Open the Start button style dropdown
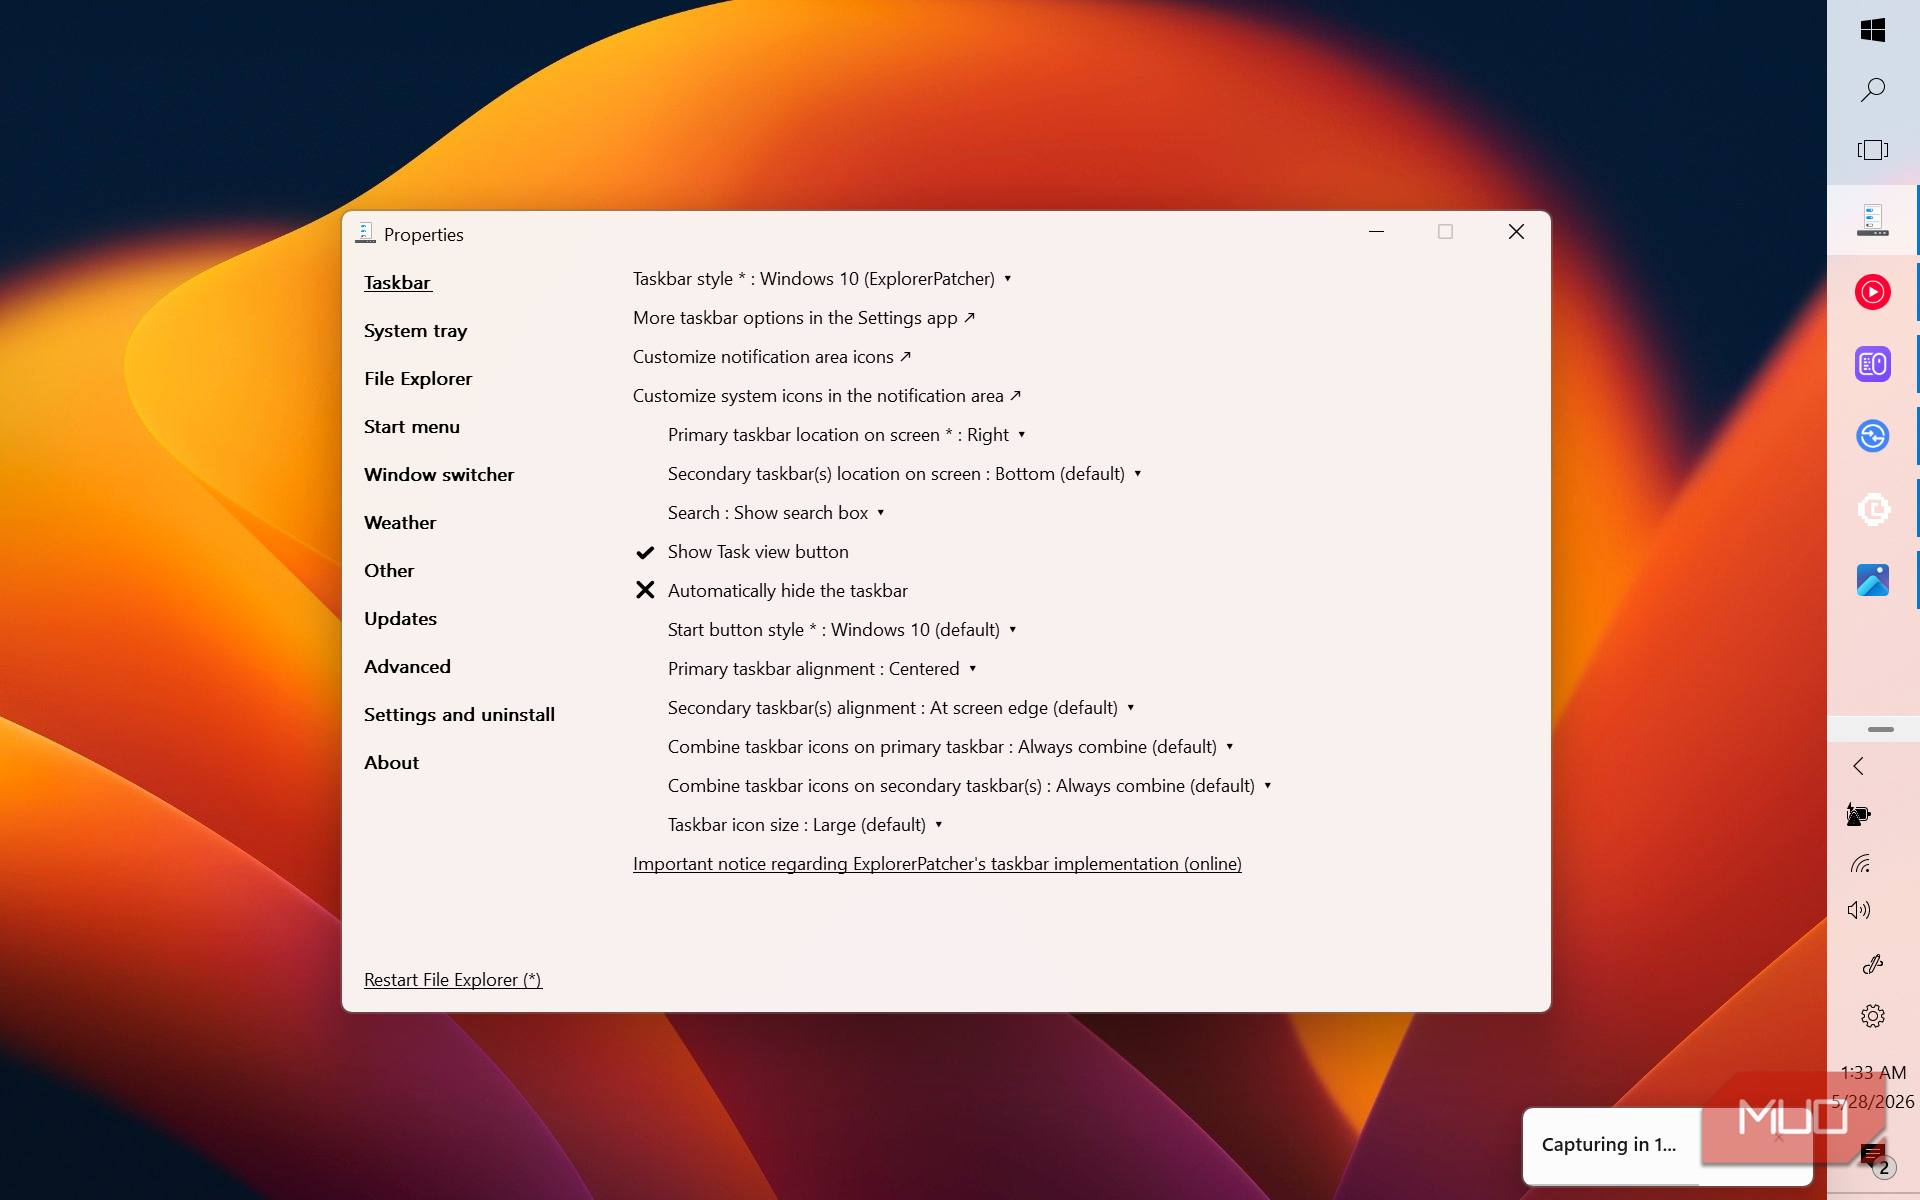This screenshot has width=1920, height=1200. [x=842, y=630]
